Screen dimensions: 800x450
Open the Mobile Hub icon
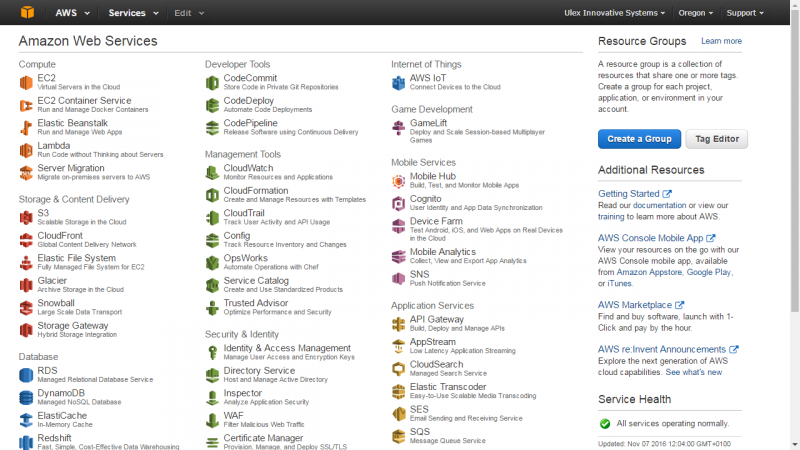coord(398,181)
